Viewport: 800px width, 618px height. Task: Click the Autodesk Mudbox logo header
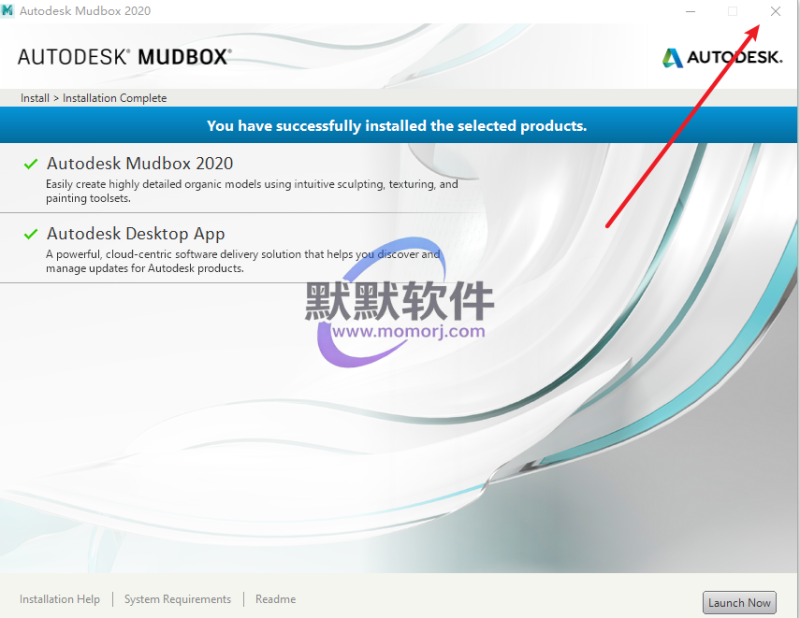(124, 57)
